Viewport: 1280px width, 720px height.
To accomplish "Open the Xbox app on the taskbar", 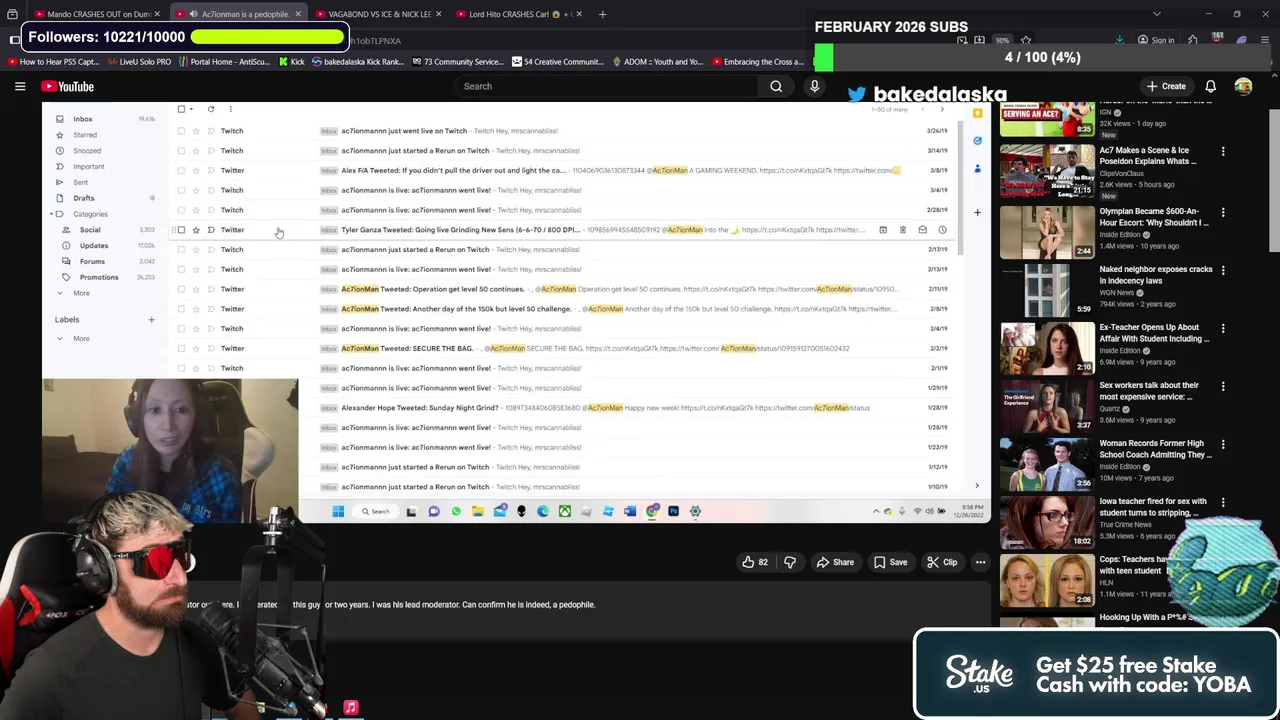I will [565, 511].
